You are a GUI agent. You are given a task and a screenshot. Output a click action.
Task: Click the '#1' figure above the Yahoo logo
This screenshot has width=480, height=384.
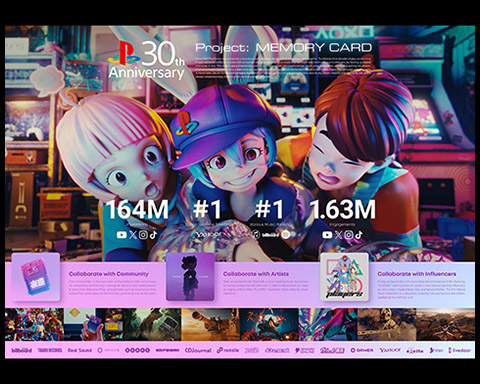[207, 209]
